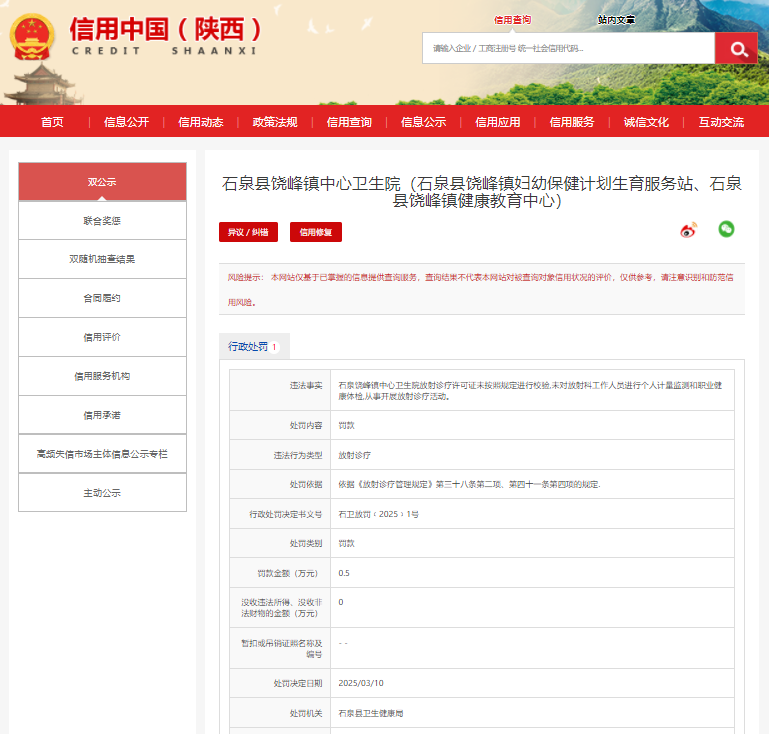
Task: Open 信用应用 navigation item
Action: 498,122
